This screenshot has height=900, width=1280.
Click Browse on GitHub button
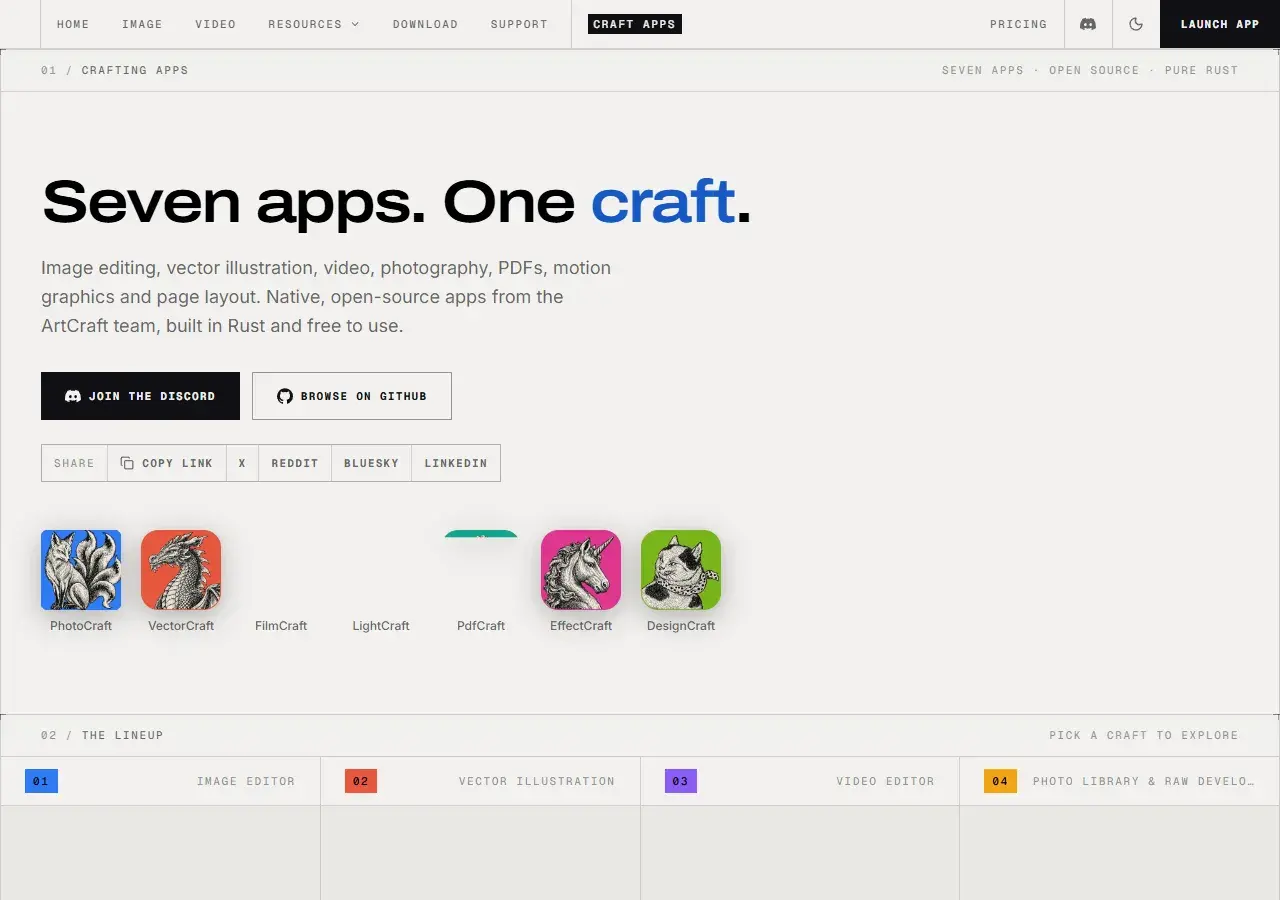tap(352, 396)
